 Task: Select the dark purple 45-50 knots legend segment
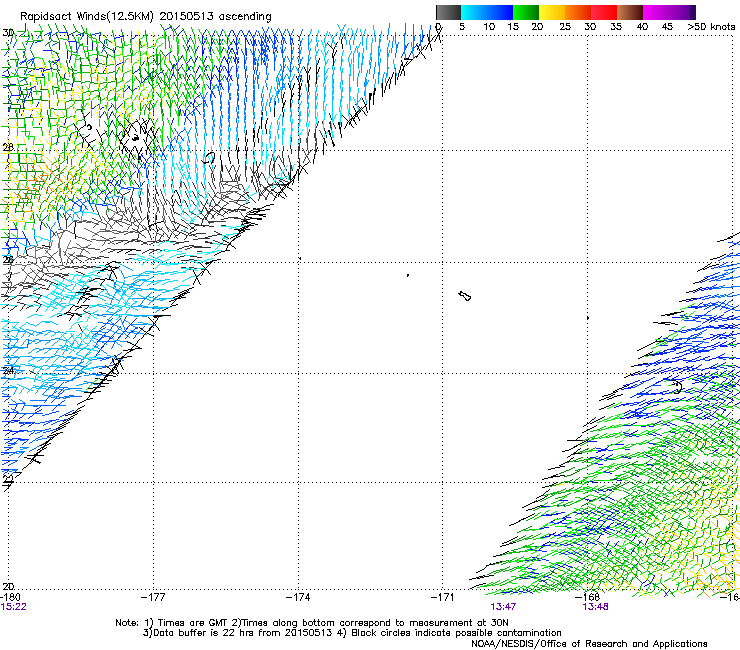coord(682,12)
